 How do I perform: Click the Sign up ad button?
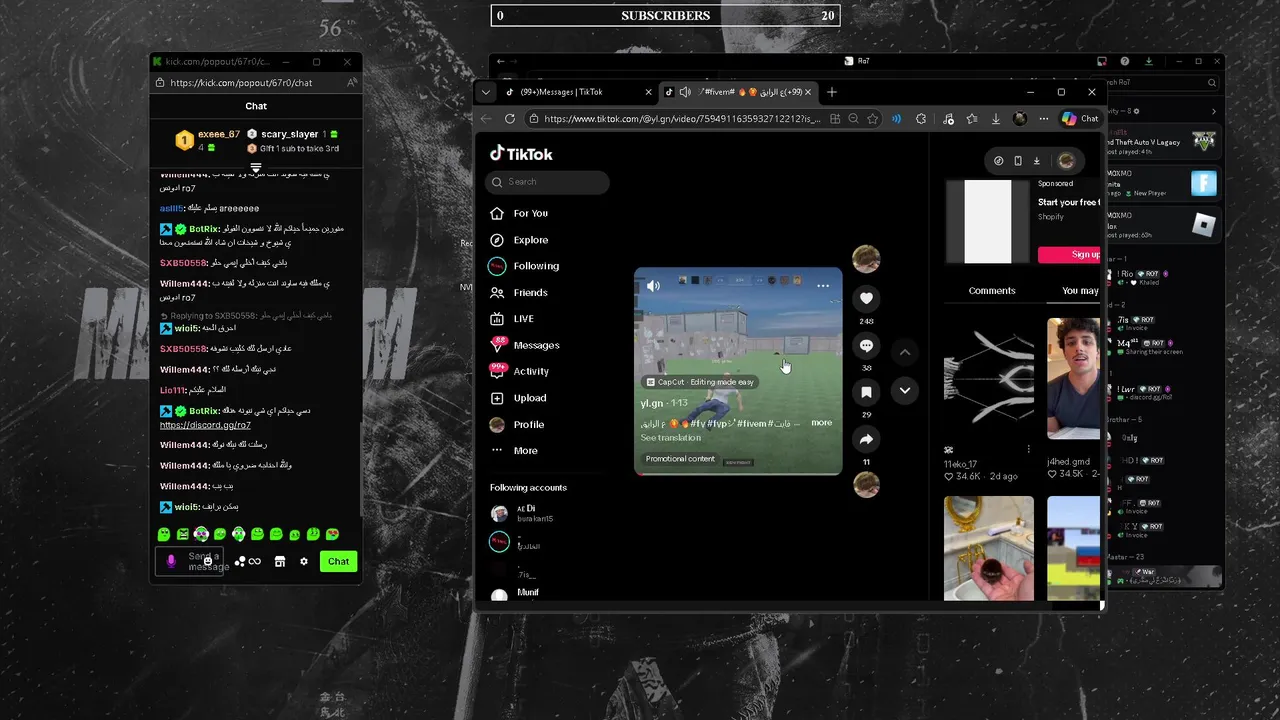tap(1070, 255)
